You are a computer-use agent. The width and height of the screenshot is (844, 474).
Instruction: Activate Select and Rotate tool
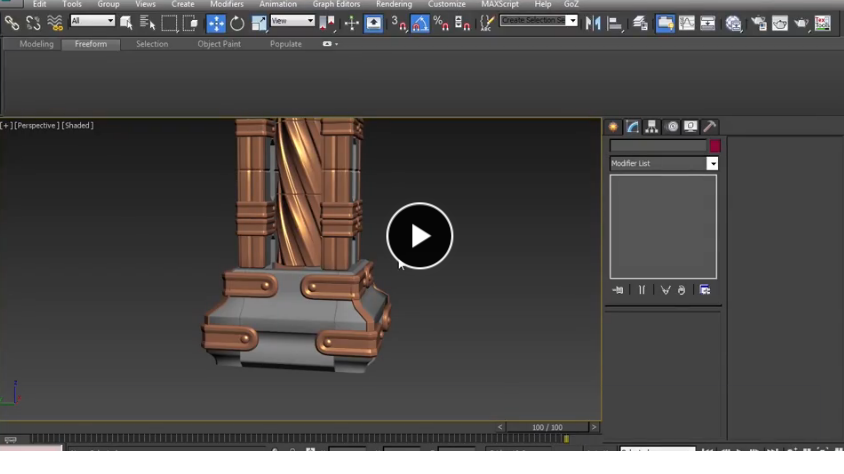(237, 23)
